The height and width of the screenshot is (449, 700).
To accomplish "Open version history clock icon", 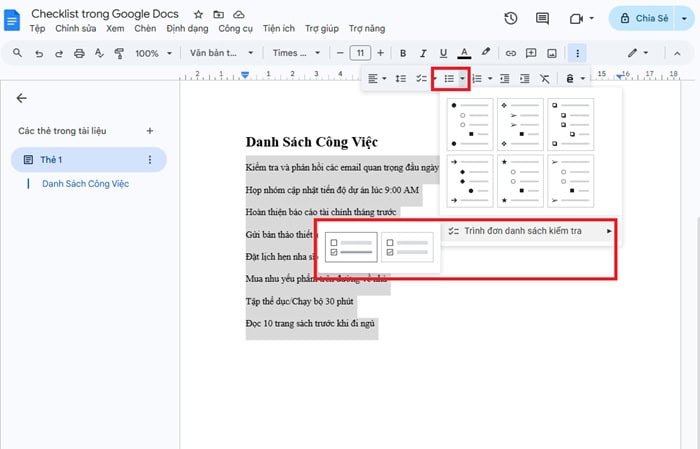I will tap(511, 19).
